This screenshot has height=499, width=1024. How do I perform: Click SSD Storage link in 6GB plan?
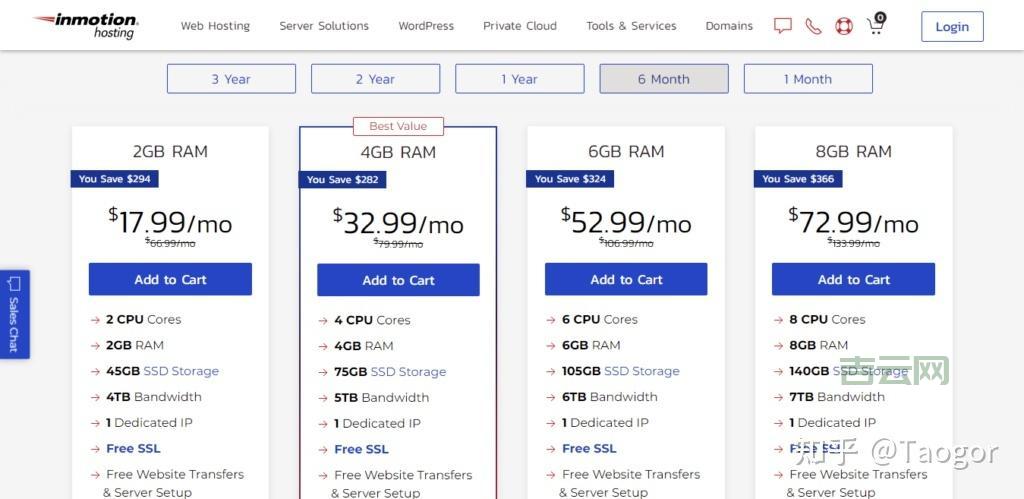[641, 371]
